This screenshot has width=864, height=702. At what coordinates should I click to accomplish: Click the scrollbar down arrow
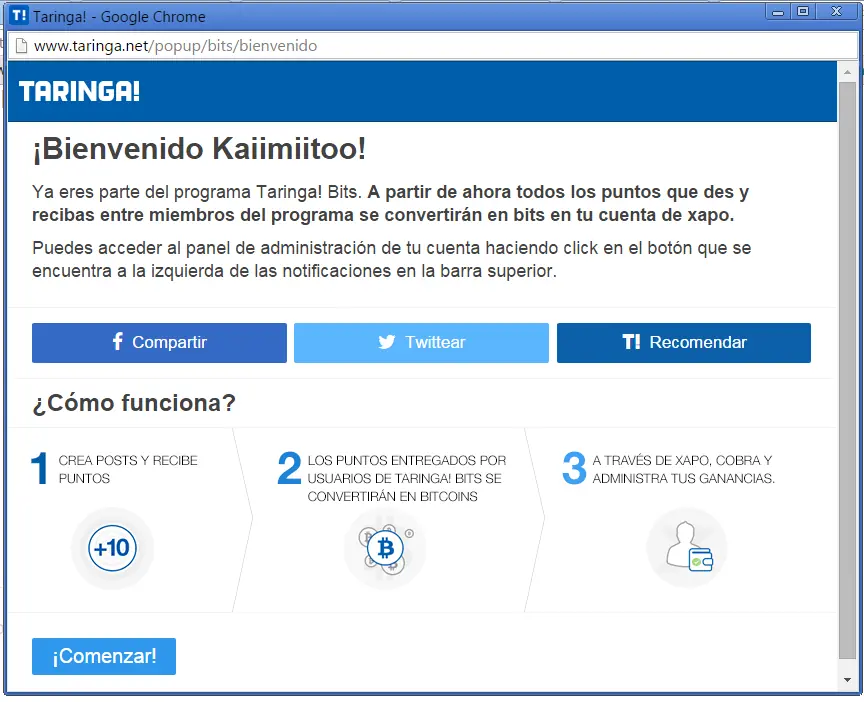pos(847,680)
